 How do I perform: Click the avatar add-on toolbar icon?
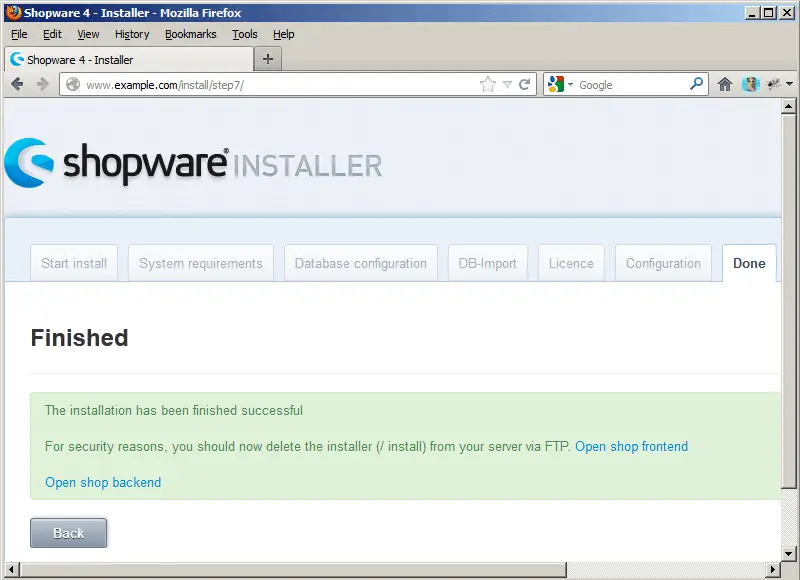click(x=751, y=84)
